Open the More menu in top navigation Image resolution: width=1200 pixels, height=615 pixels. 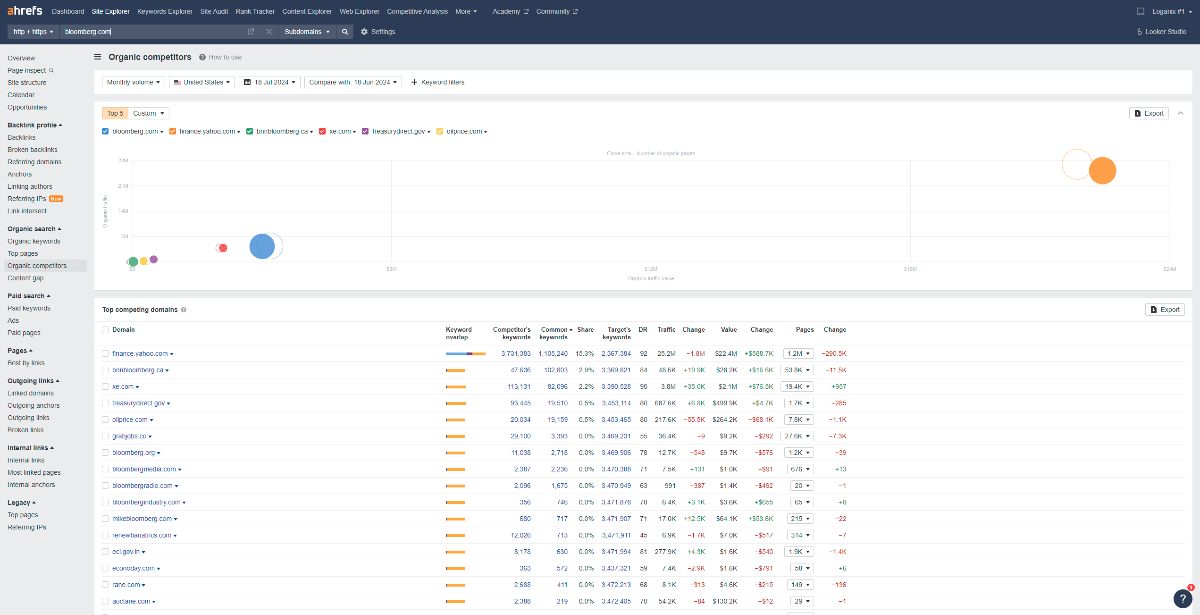tap(466, 11)
